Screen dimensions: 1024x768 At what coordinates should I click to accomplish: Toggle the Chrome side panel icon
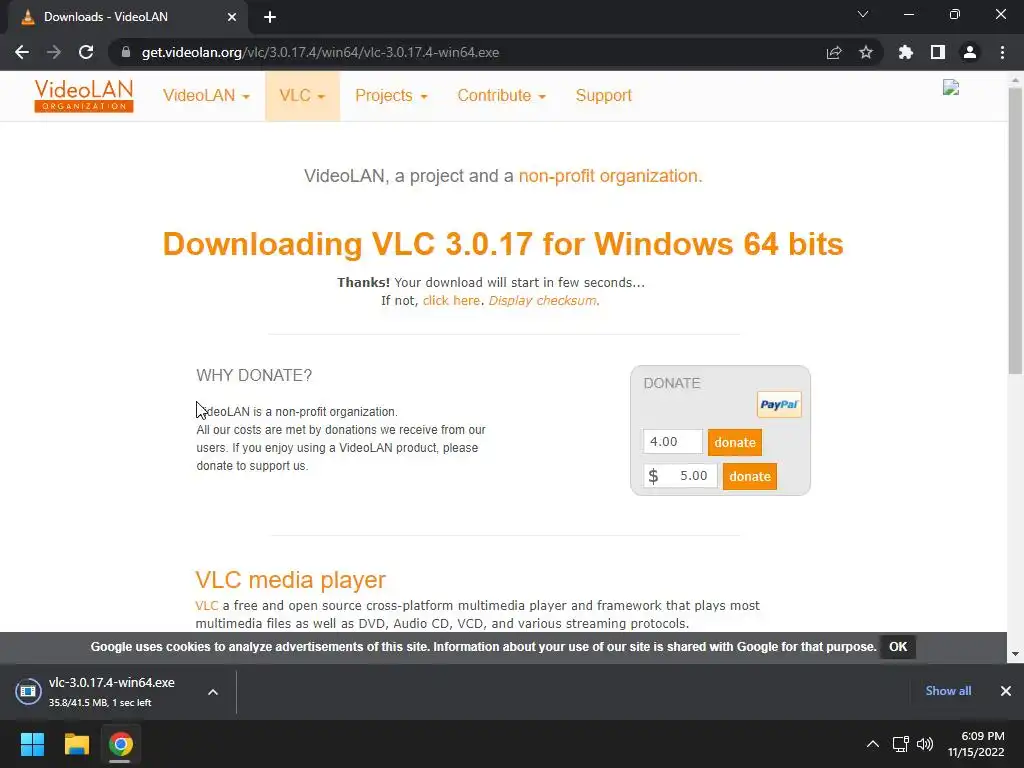(938, 52)
